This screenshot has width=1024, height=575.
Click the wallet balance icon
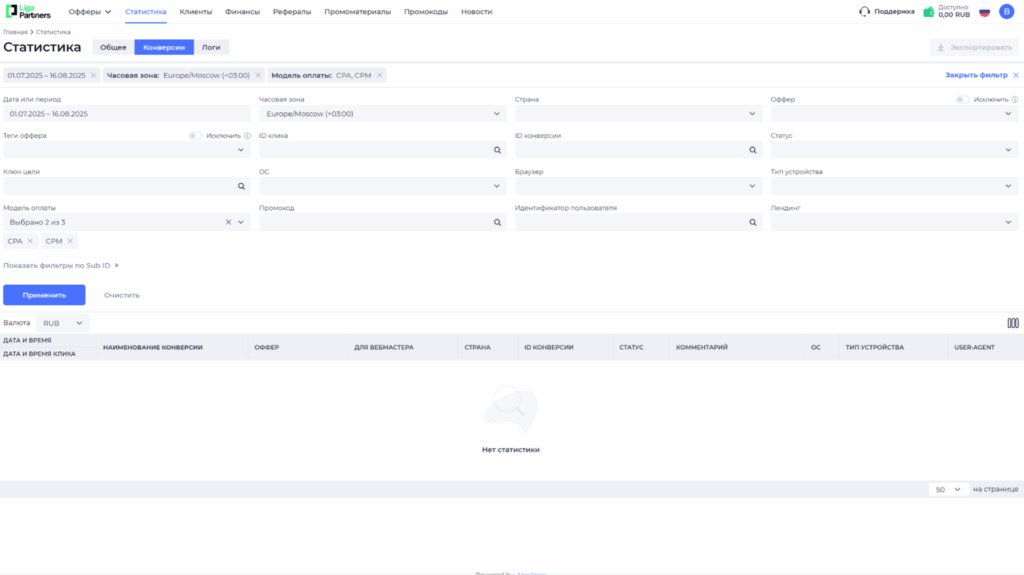coord(929,12)
